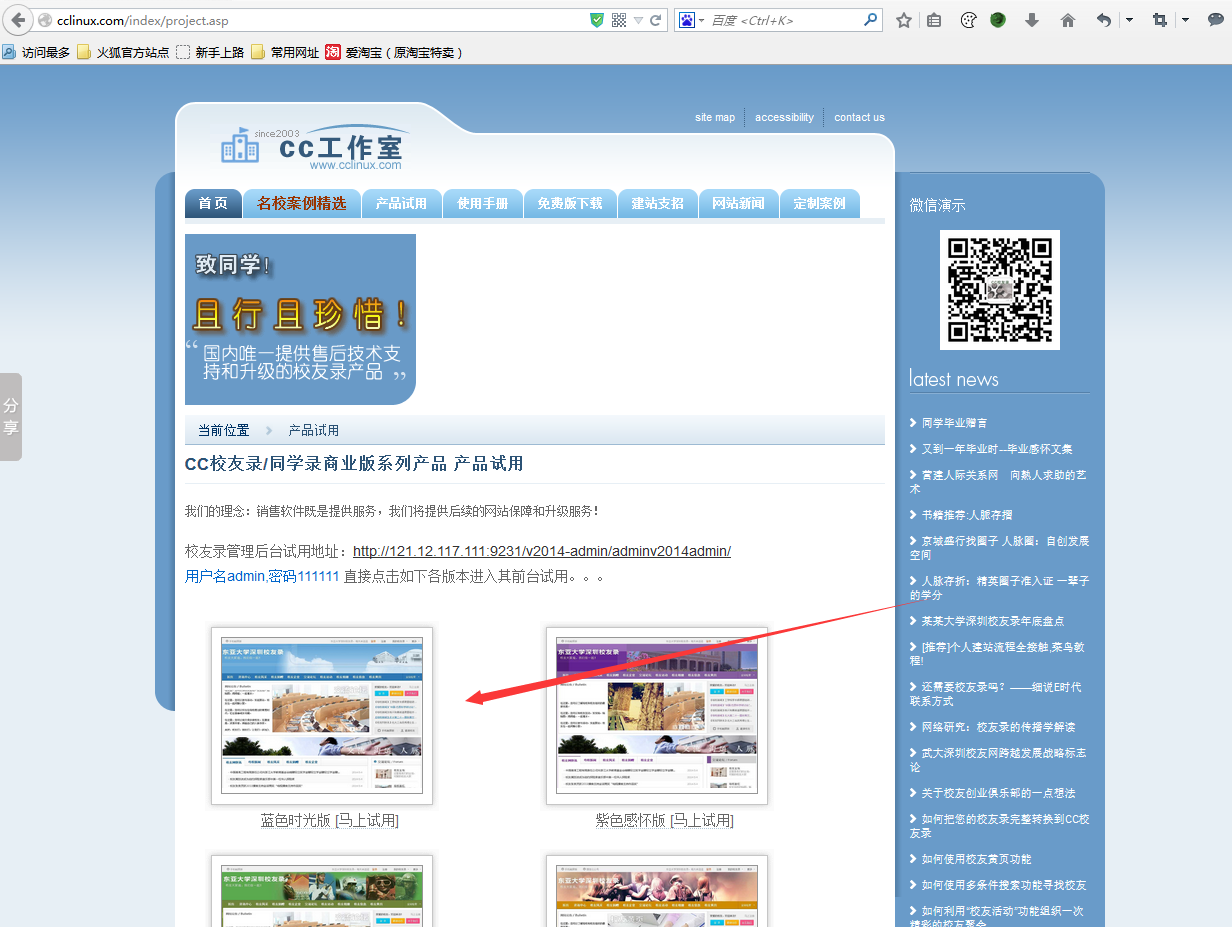Open news 某某大学深圳校友录年底盘点
Viewport: 1232px width, 927px height.
pos(993,621)
